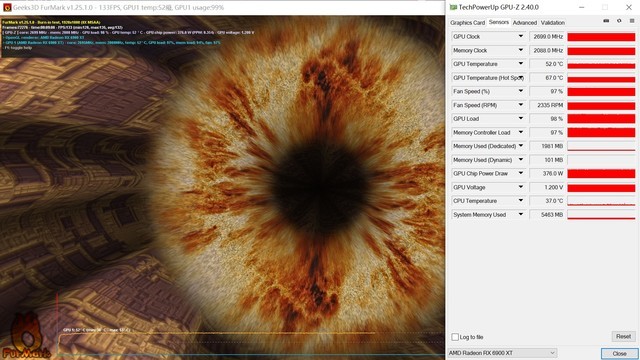640x360 pixels.
Task: Click the 2088.0 MHz Memory Clock value
Action: click(x=547, y=50)
